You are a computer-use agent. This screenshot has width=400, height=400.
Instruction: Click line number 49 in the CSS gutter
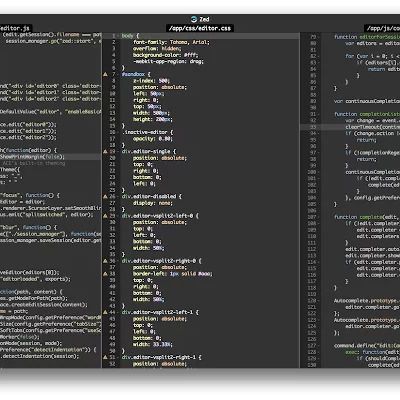click(x=112, y=344)
